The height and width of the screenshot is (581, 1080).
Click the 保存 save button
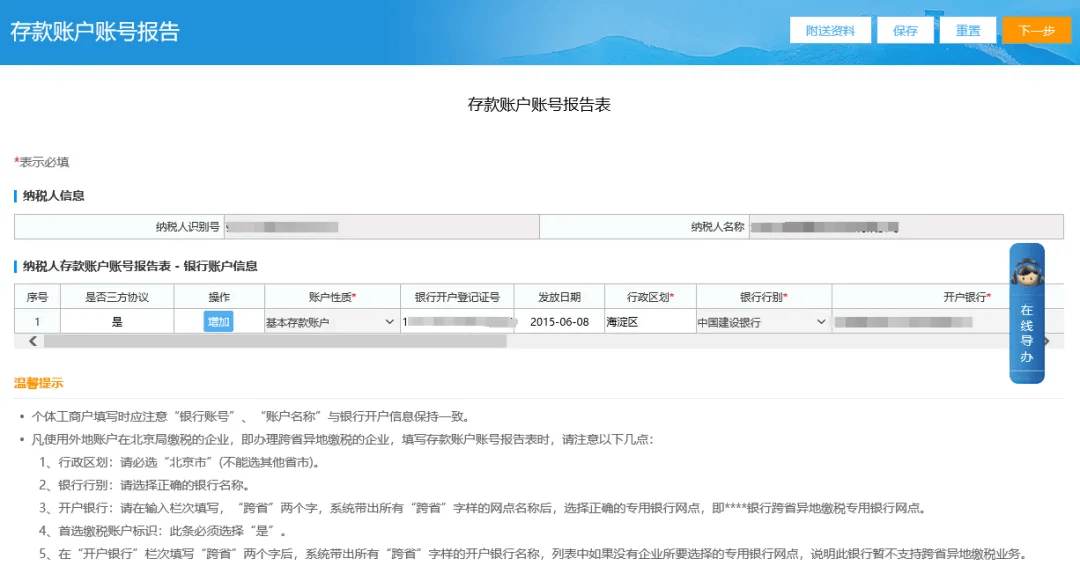point(905,29)
